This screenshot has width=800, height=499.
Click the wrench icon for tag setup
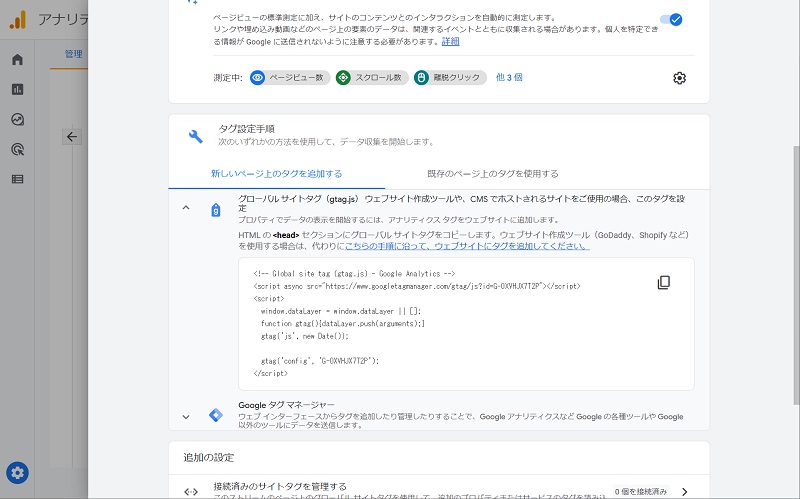point(195,136)
